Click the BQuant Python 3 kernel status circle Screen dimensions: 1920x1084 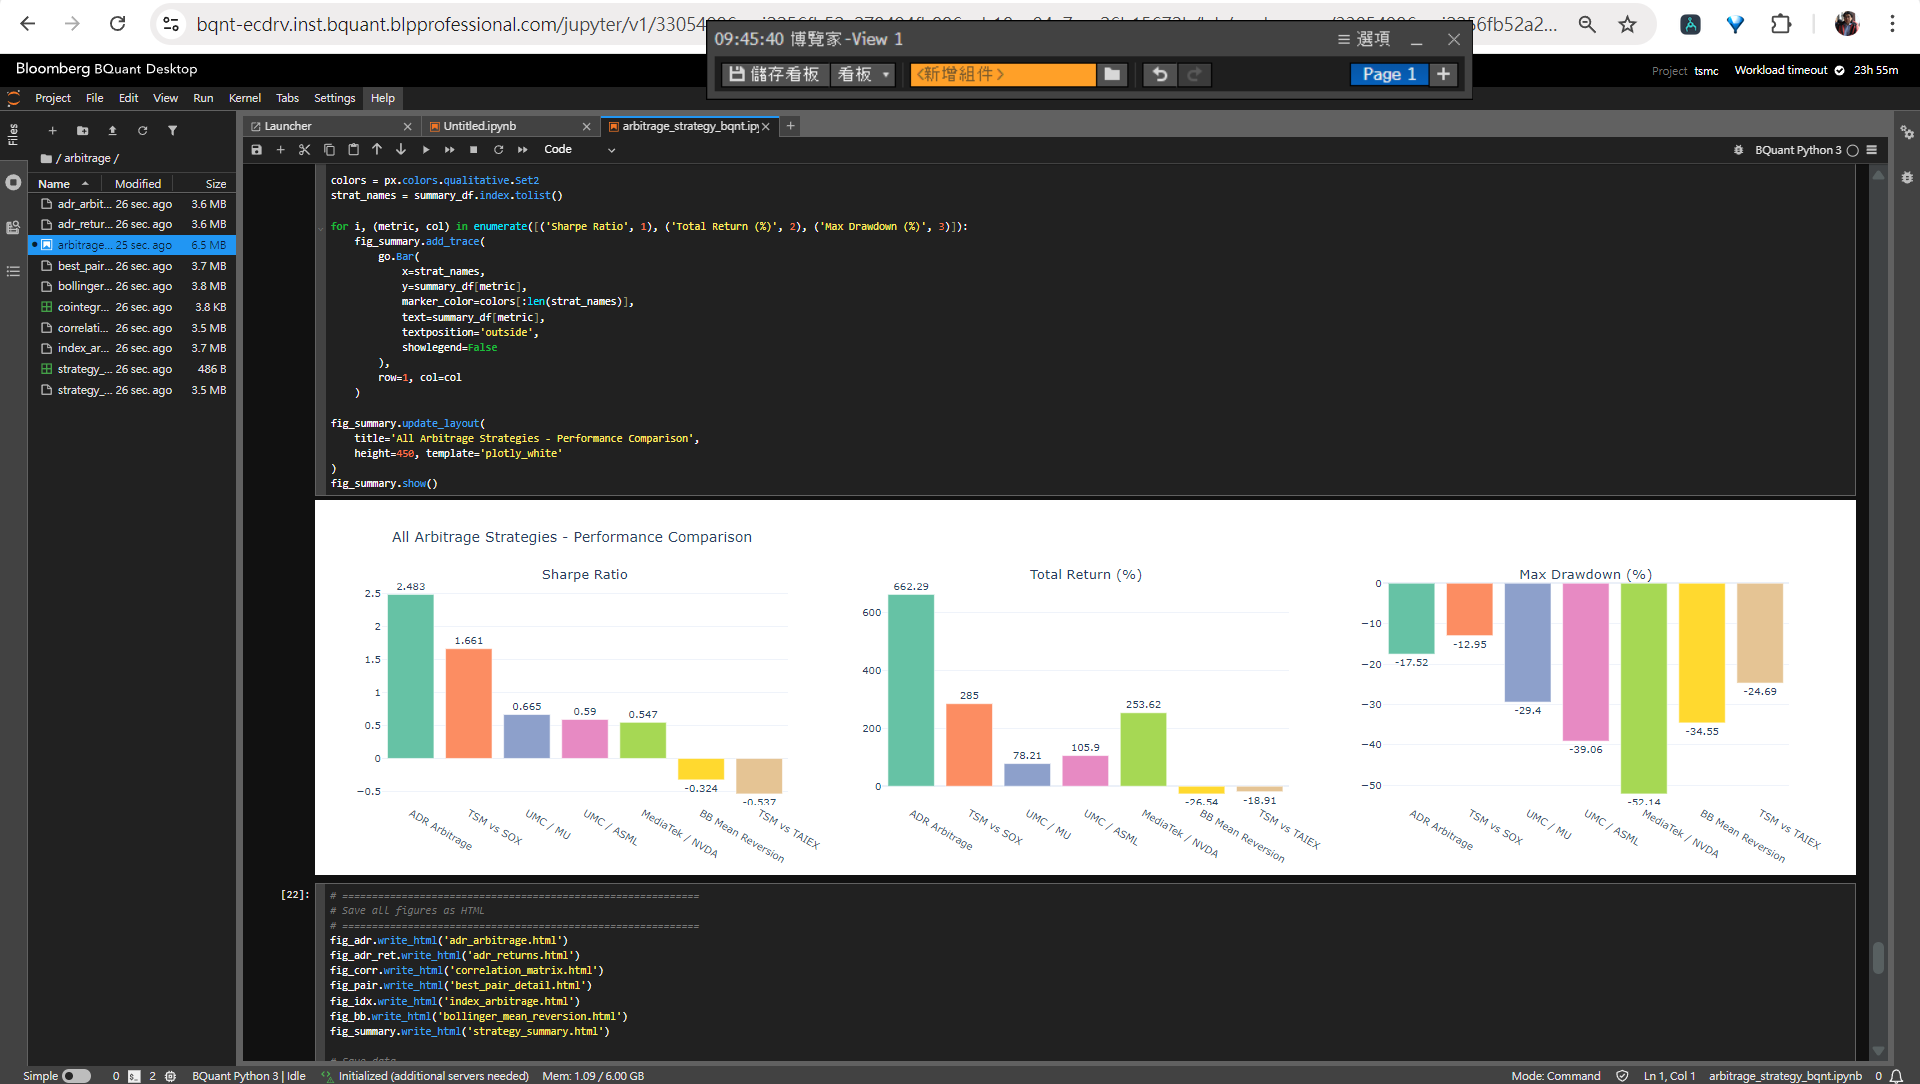(1852, 150)
